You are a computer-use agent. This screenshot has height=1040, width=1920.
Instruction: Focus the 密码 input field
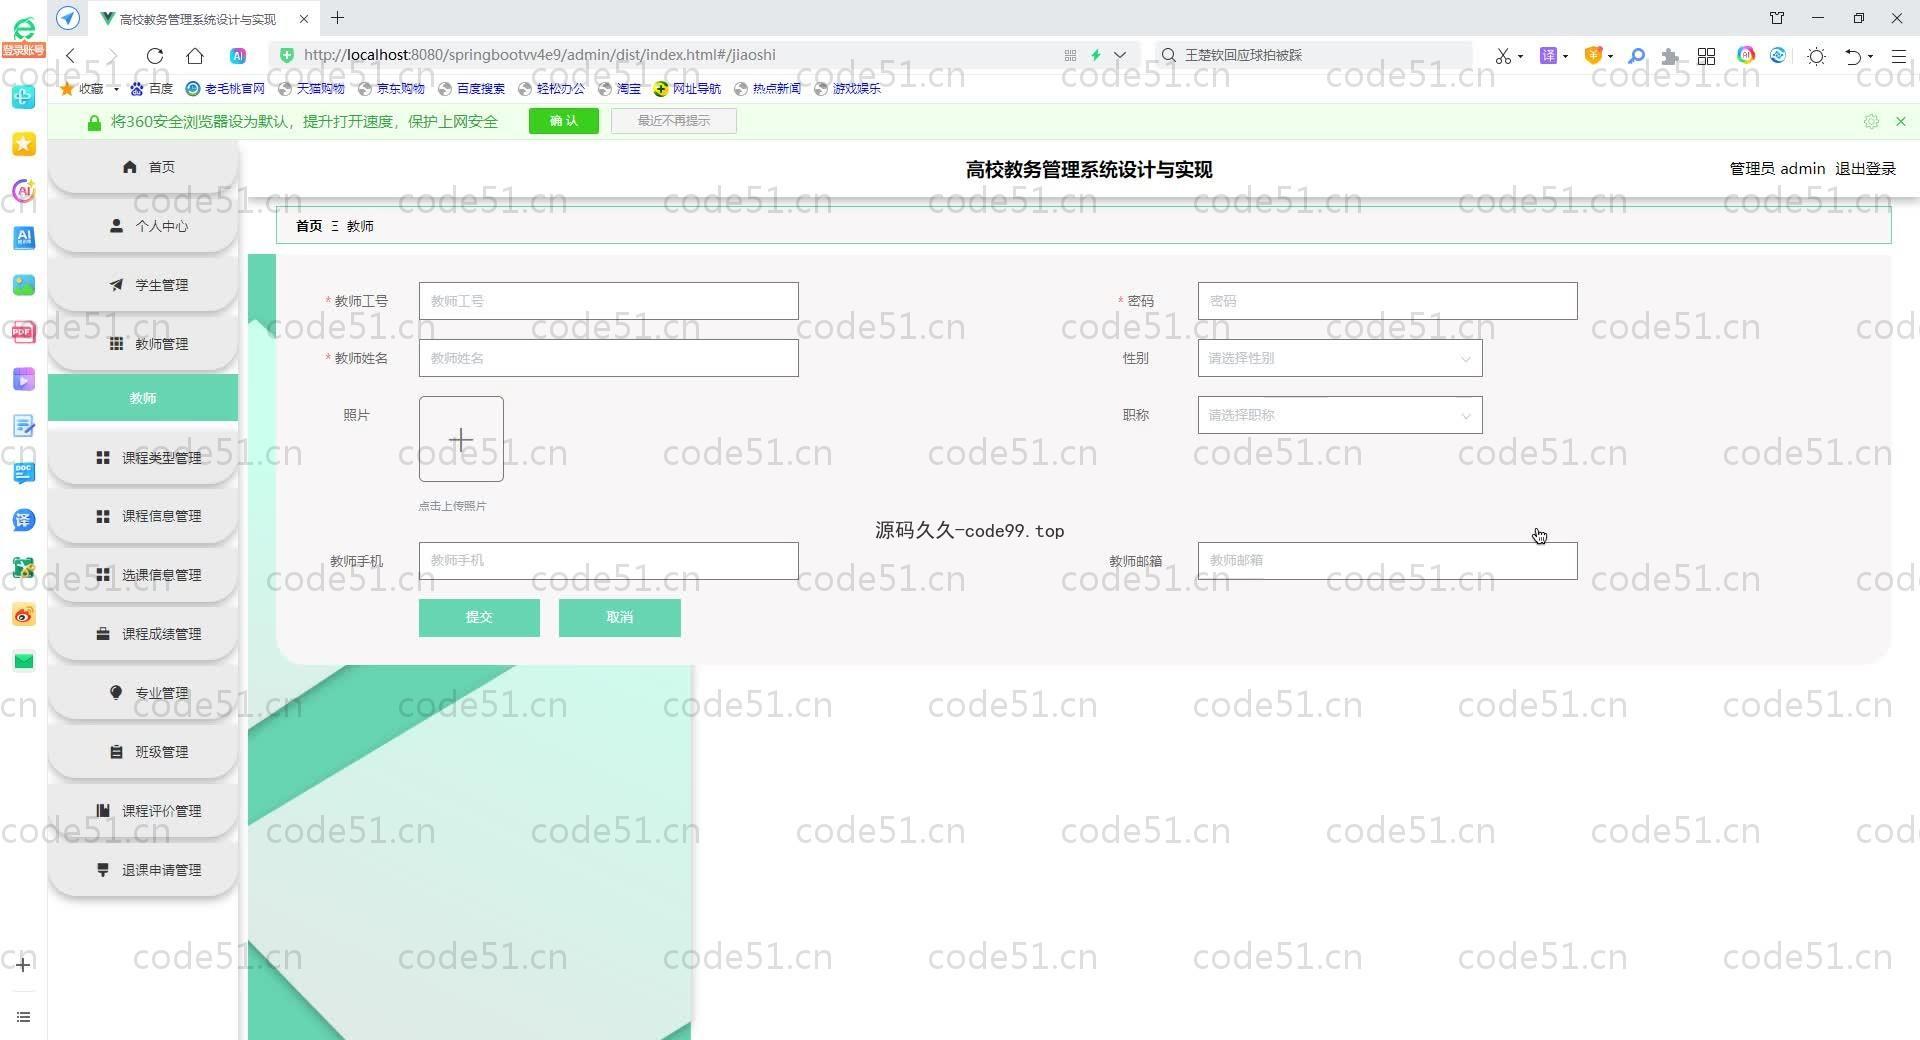[1387, 301]
